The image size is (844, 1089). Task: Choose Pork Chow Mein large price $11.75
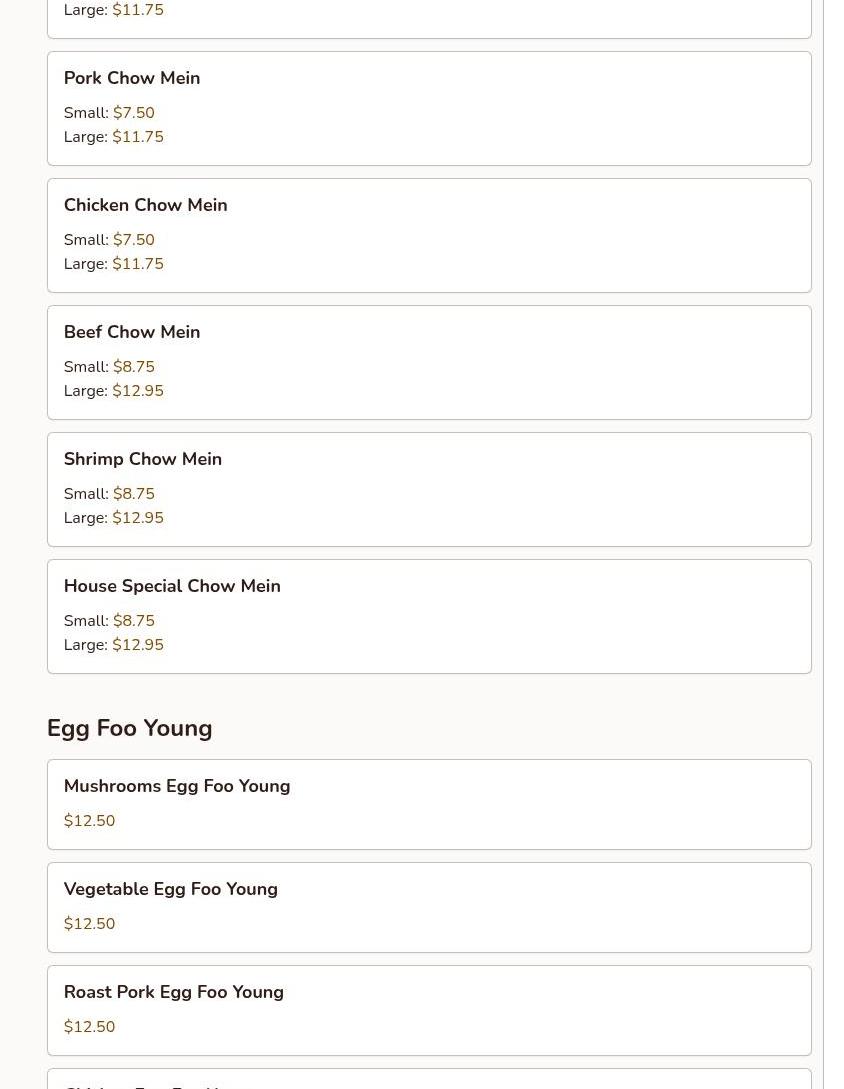(137, 137)
